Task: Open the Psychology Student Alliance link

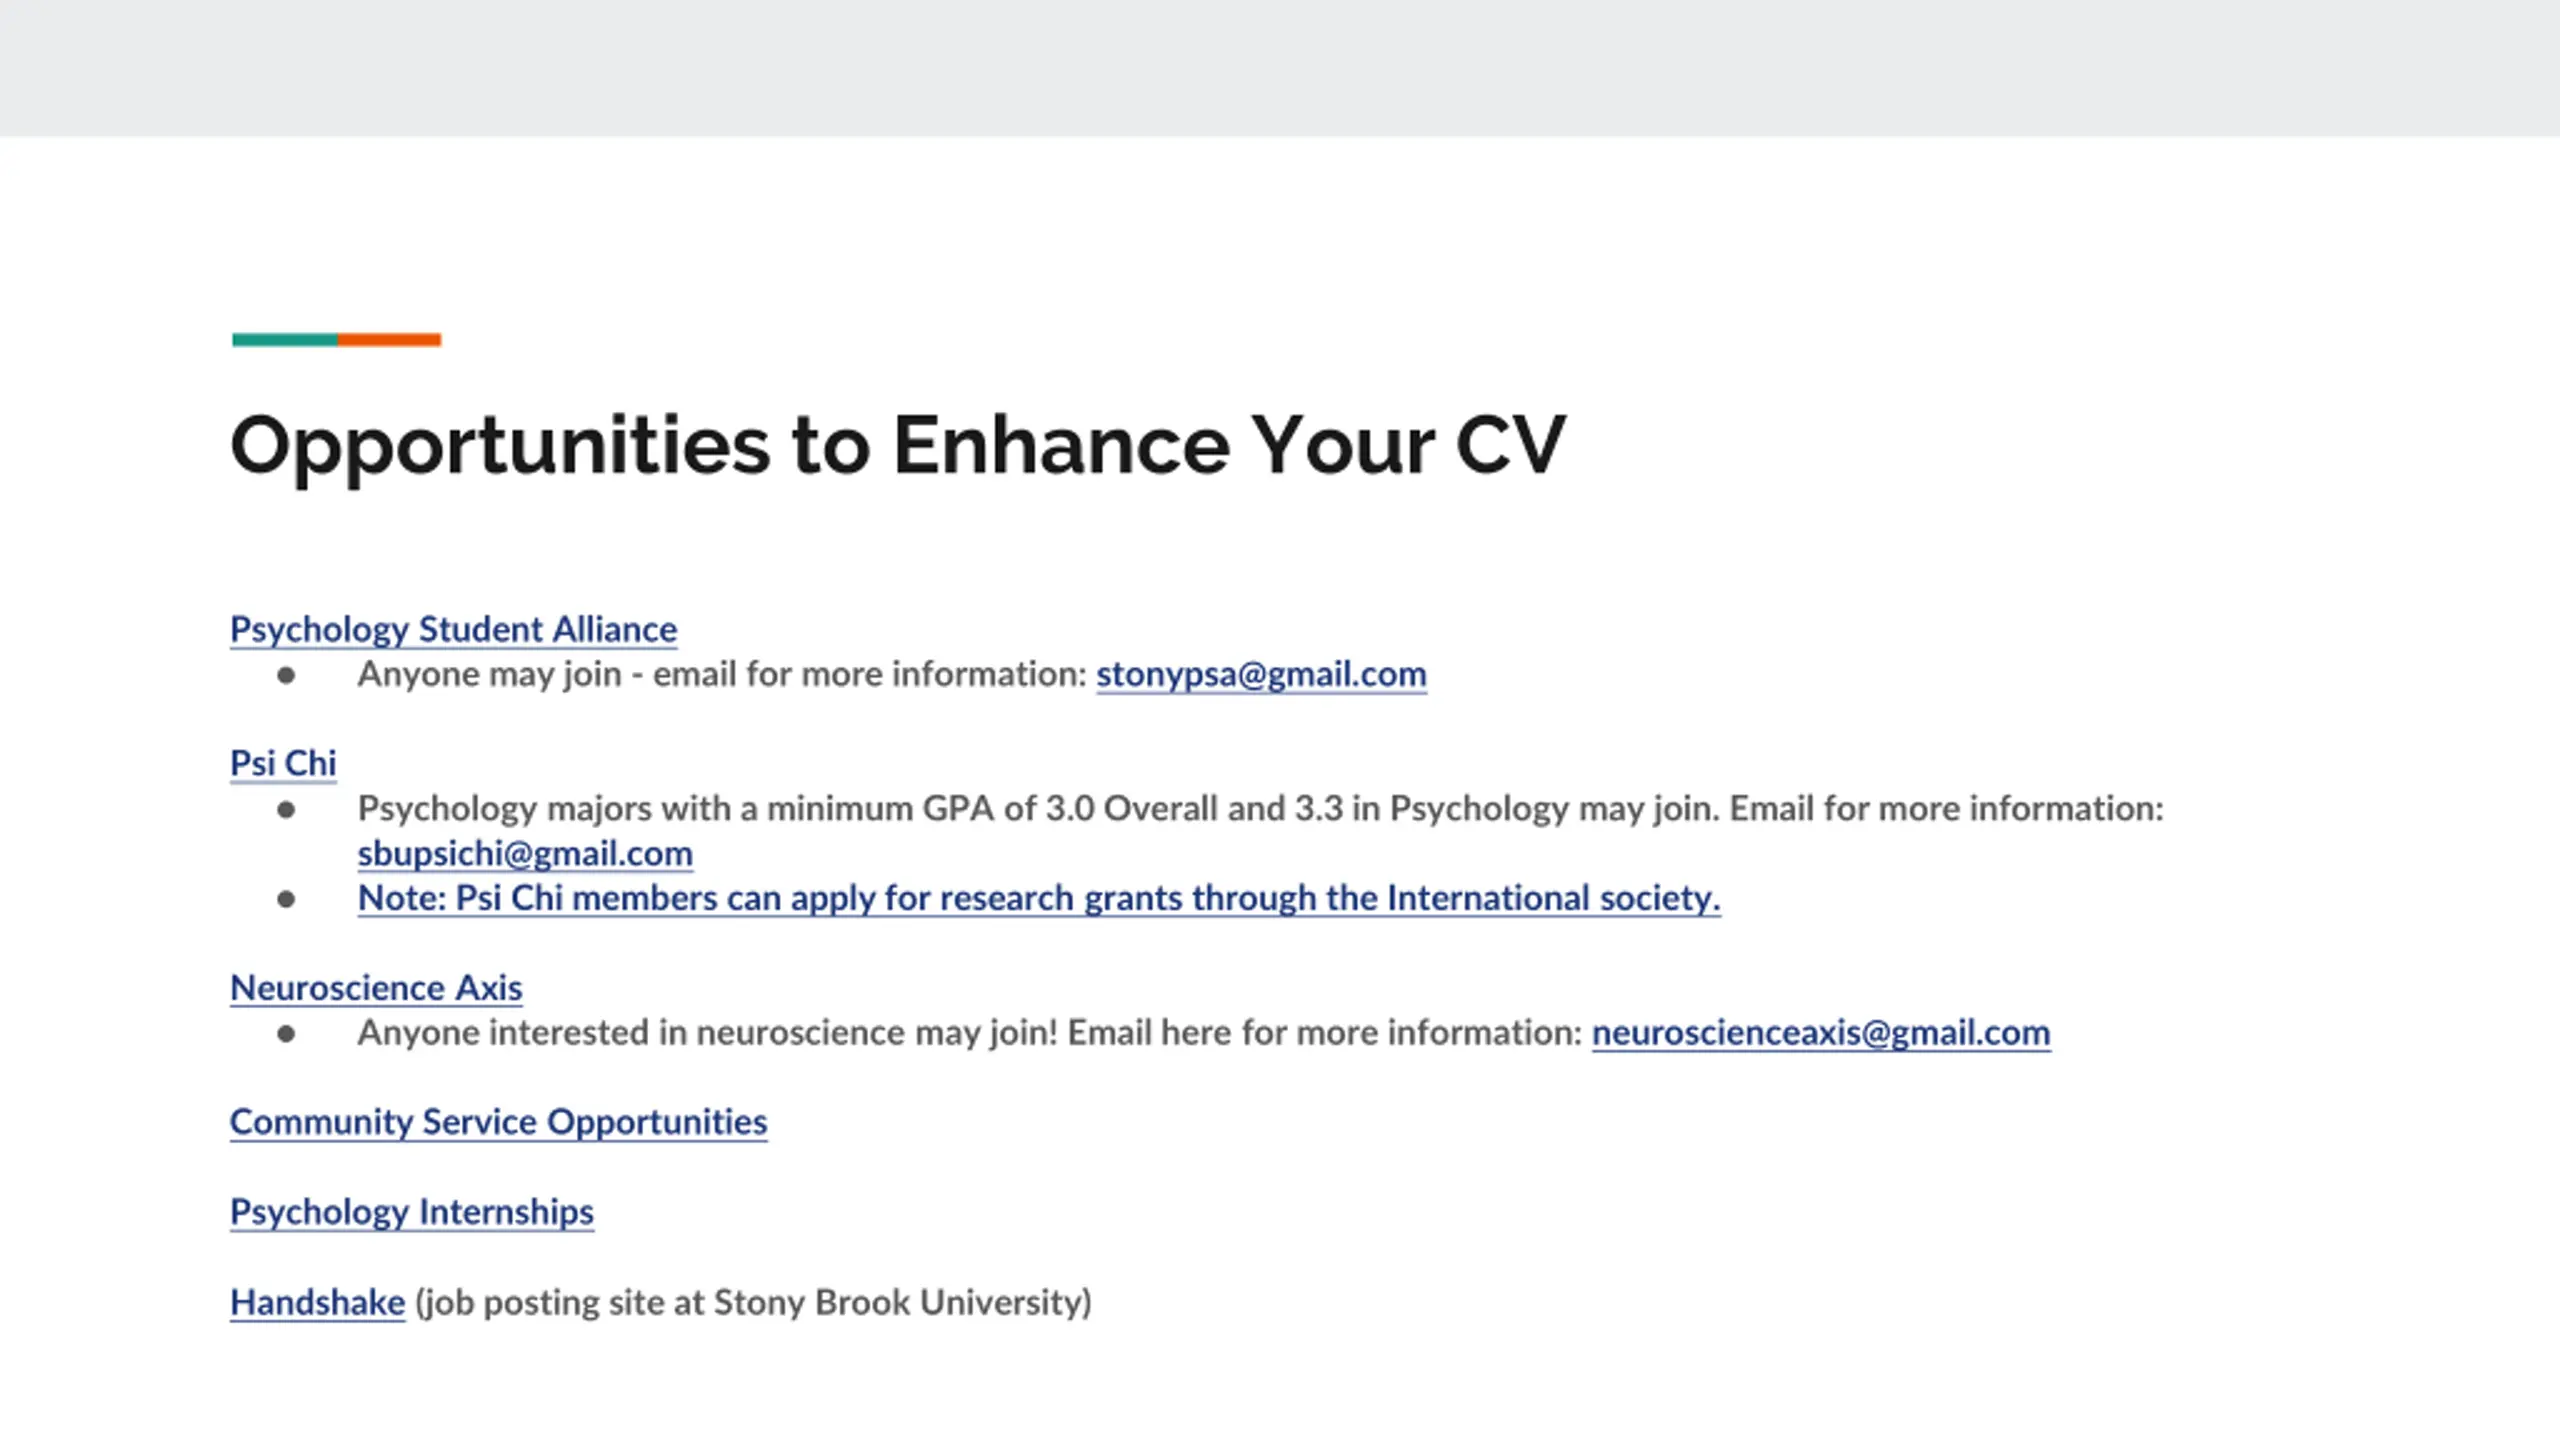Action: 453,629
